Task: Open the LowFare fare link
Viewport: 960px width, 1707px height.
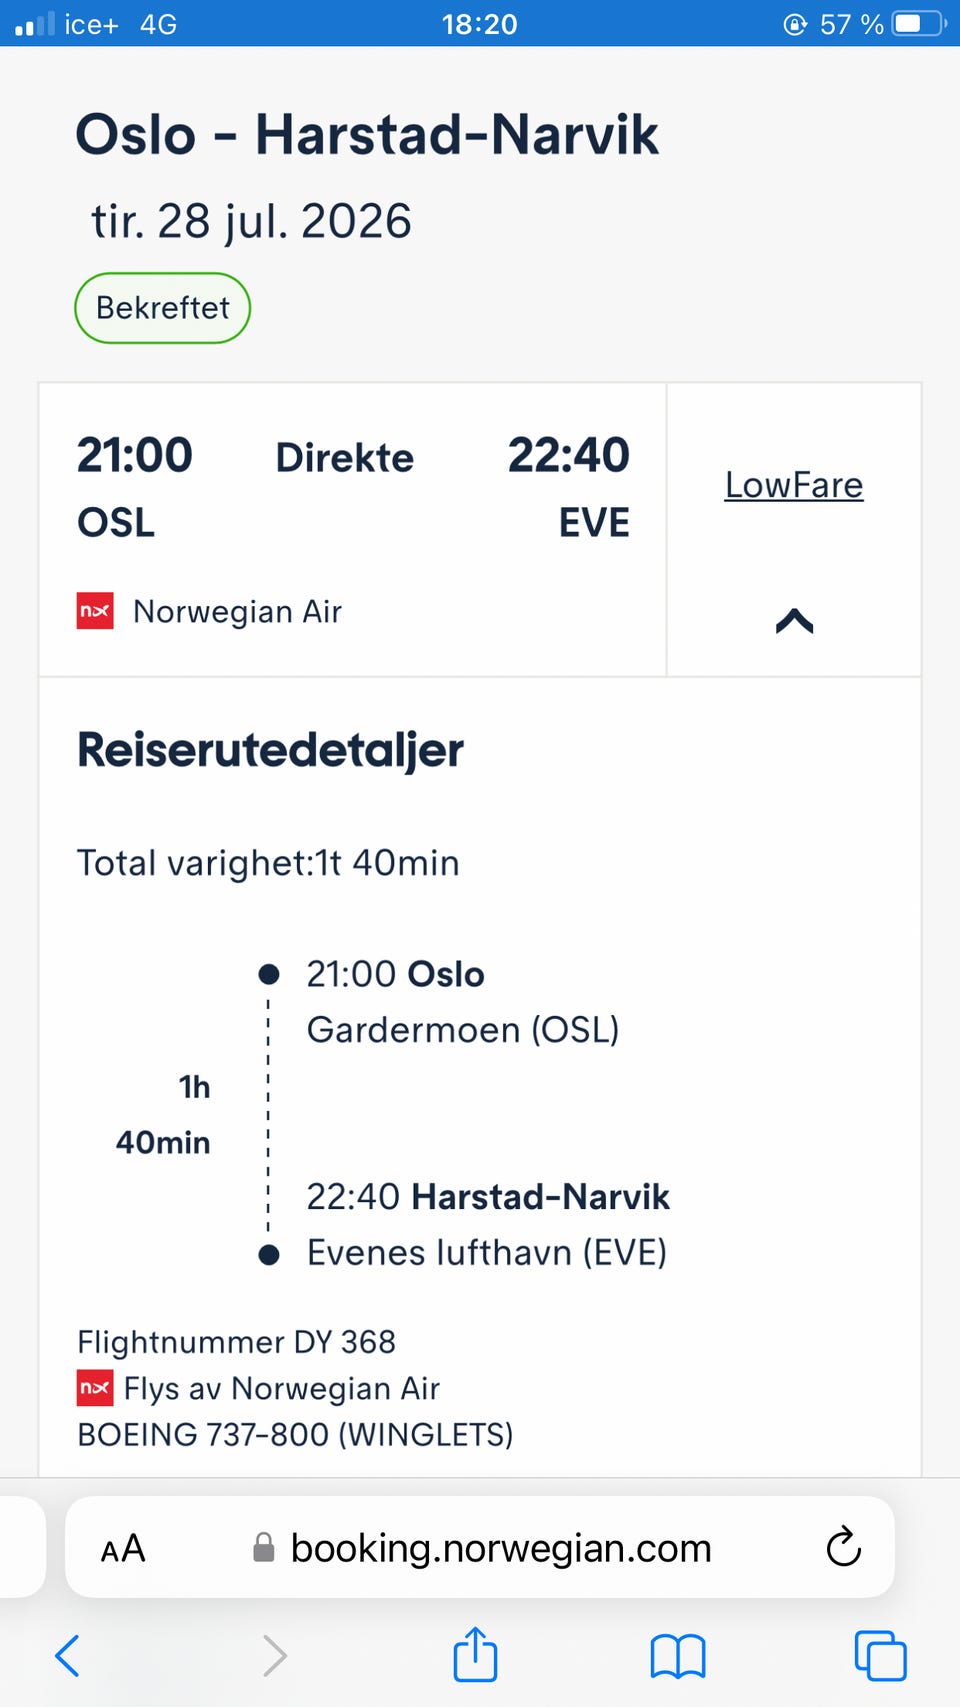Action: point(794,485)
